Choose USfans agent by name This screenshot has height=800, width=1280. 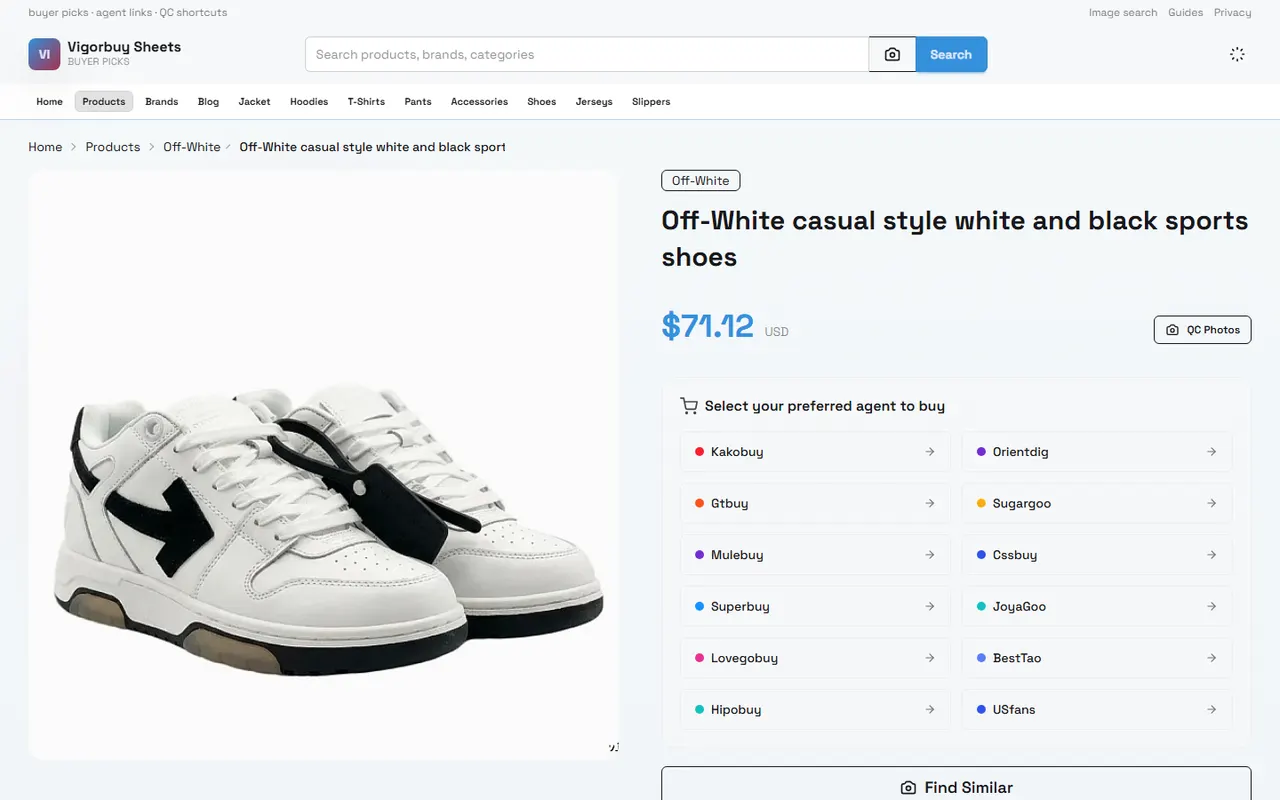(x=1014, y=710)
